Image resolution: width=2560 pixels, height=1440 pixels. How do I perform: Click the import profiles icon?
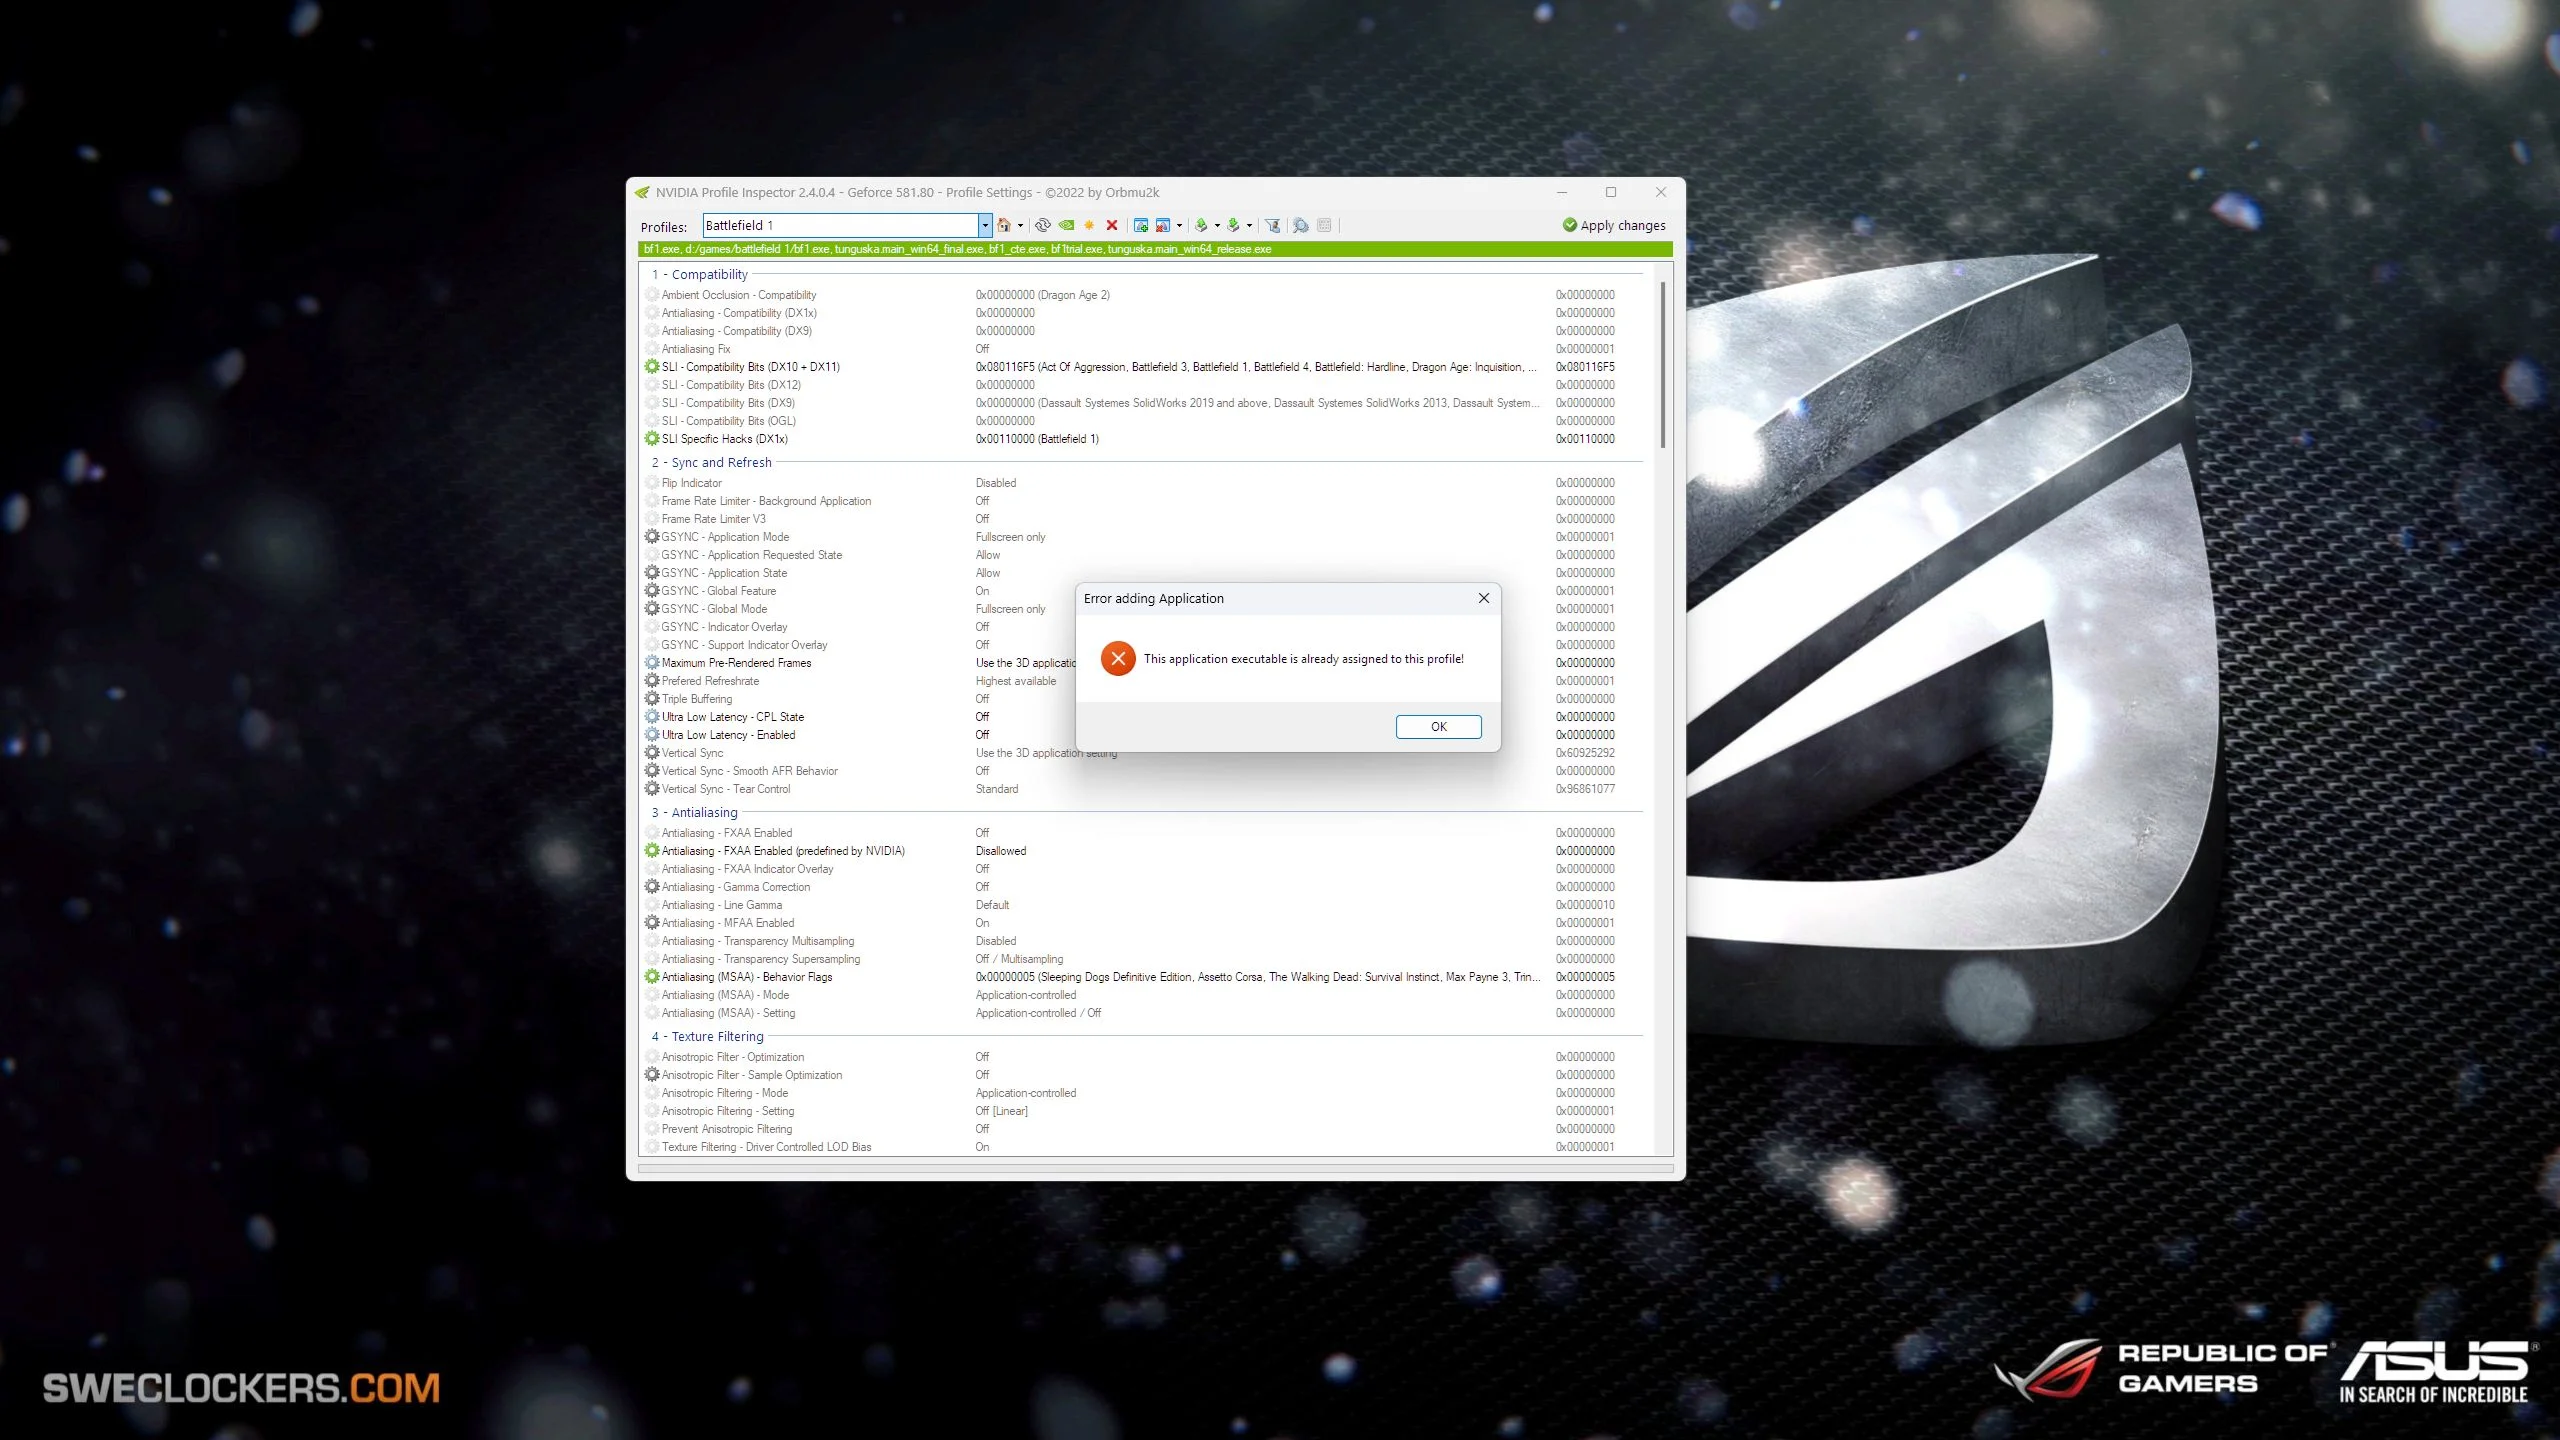[x=1233, y=225]
